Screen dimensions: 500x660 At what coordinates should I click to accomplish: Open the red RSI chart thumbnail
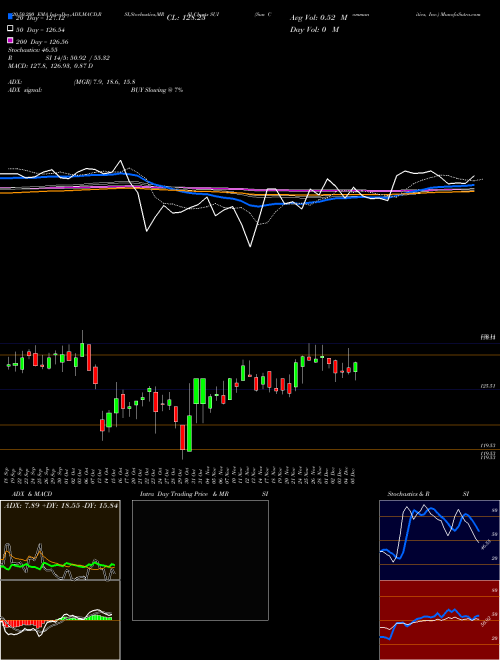click(439, 620)
